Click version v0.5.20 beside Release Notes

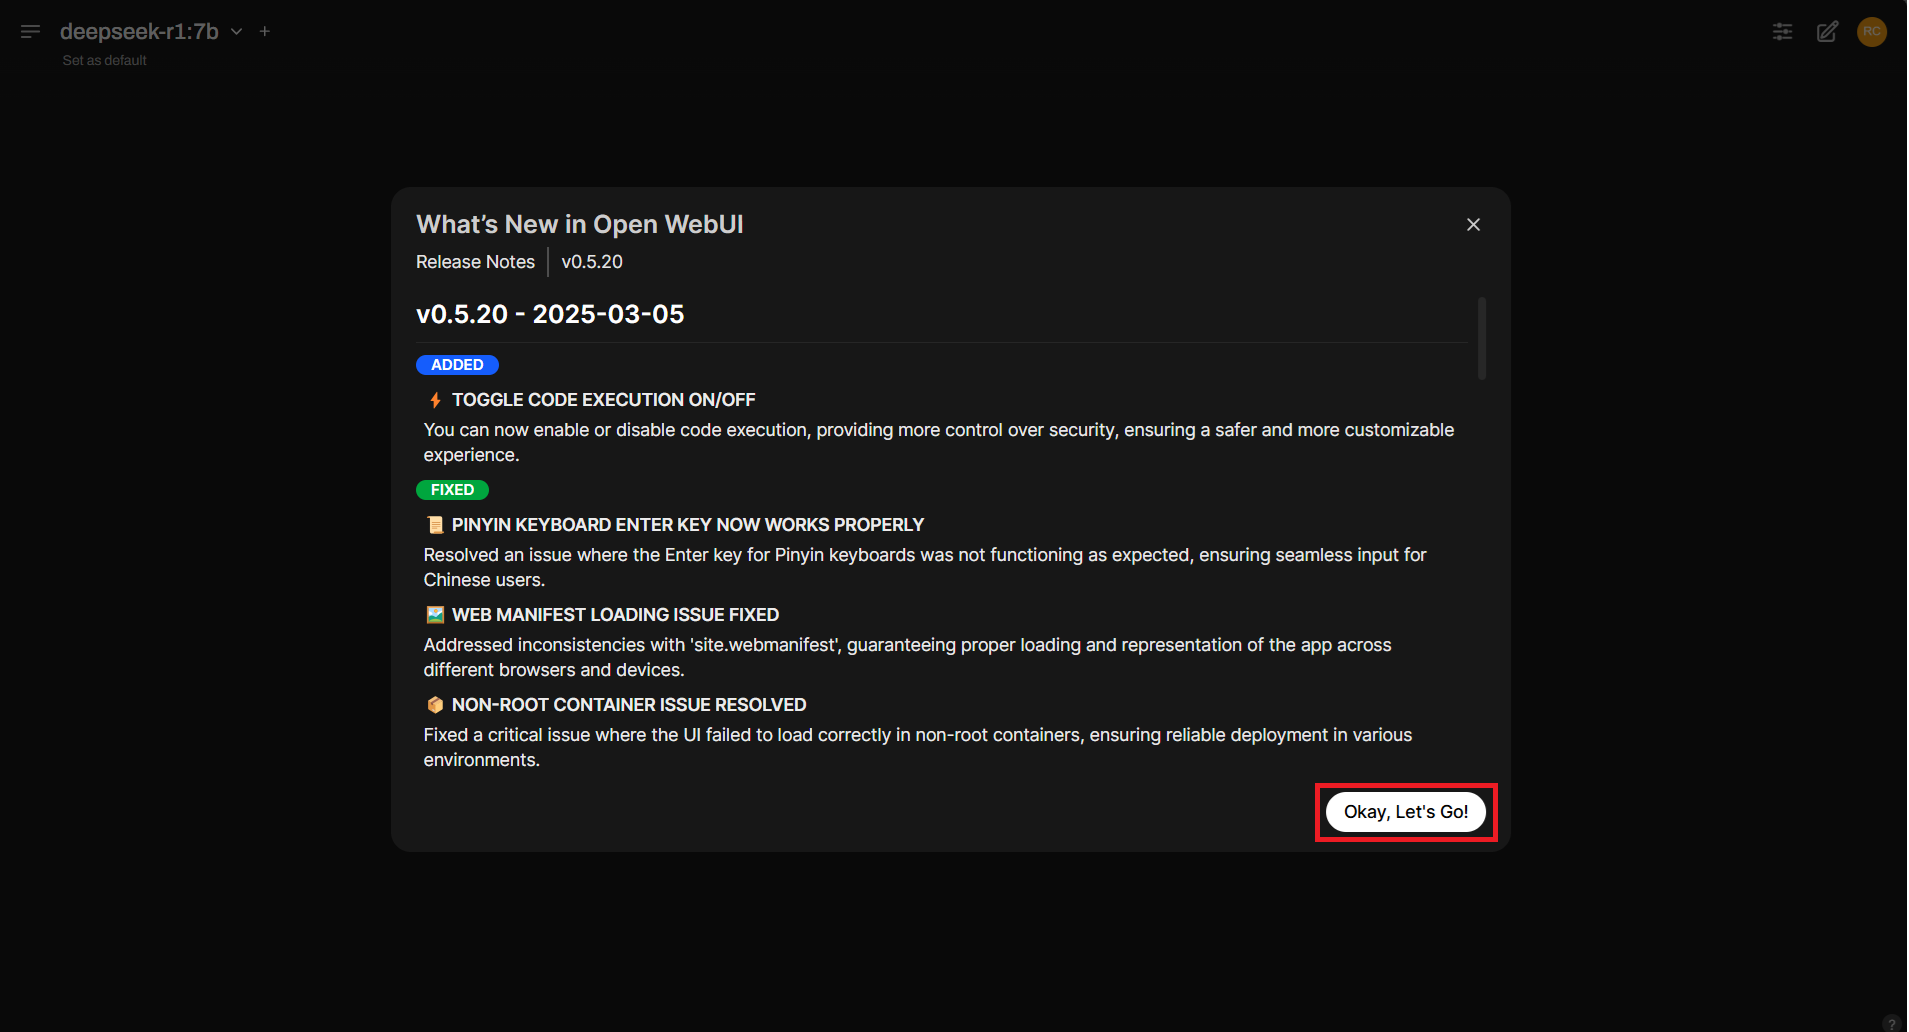pos(592,262)
